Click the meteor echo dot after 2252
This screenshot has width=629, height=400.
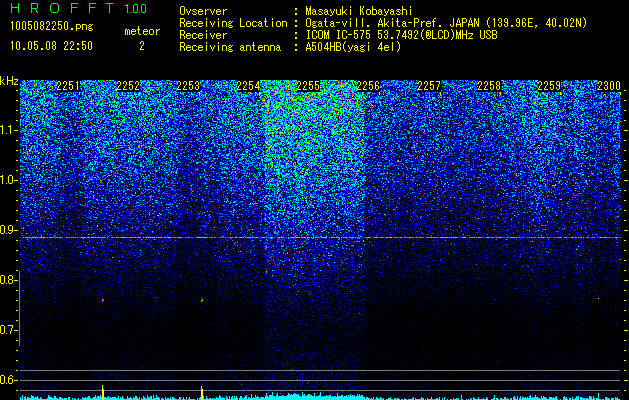[202, 300]
